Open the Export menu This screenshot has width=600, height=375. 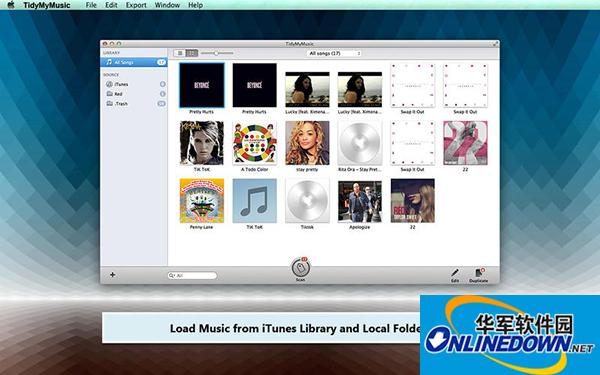click(x=136, y=5)
